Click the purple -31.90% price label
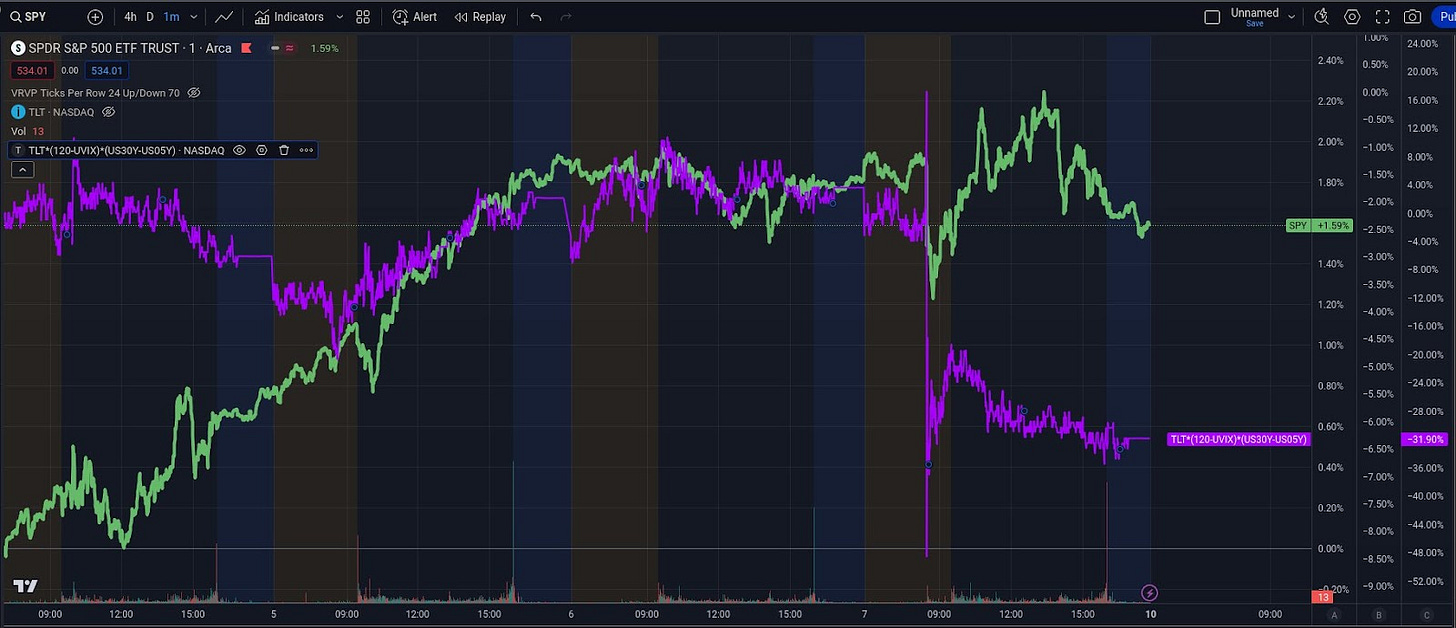The image size is (1456, 628). (1425, 439)
